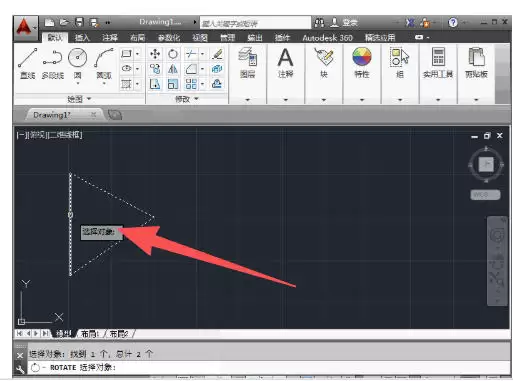Click the Save As icon in quick access
Image resolution: width=513 pixels, height=381 pixels.
click(x=94, y=22)
